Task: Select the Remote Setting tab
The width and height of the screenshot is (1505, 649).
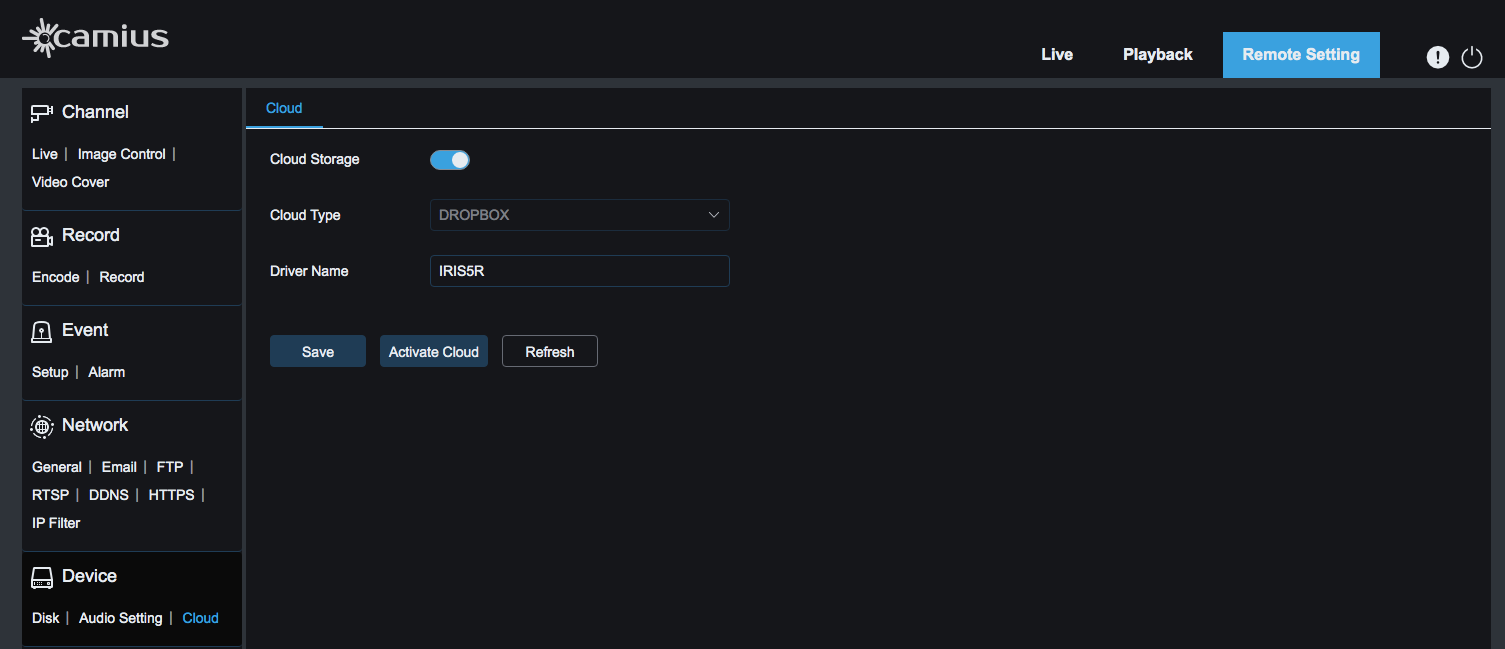Action: [1300, 55]
